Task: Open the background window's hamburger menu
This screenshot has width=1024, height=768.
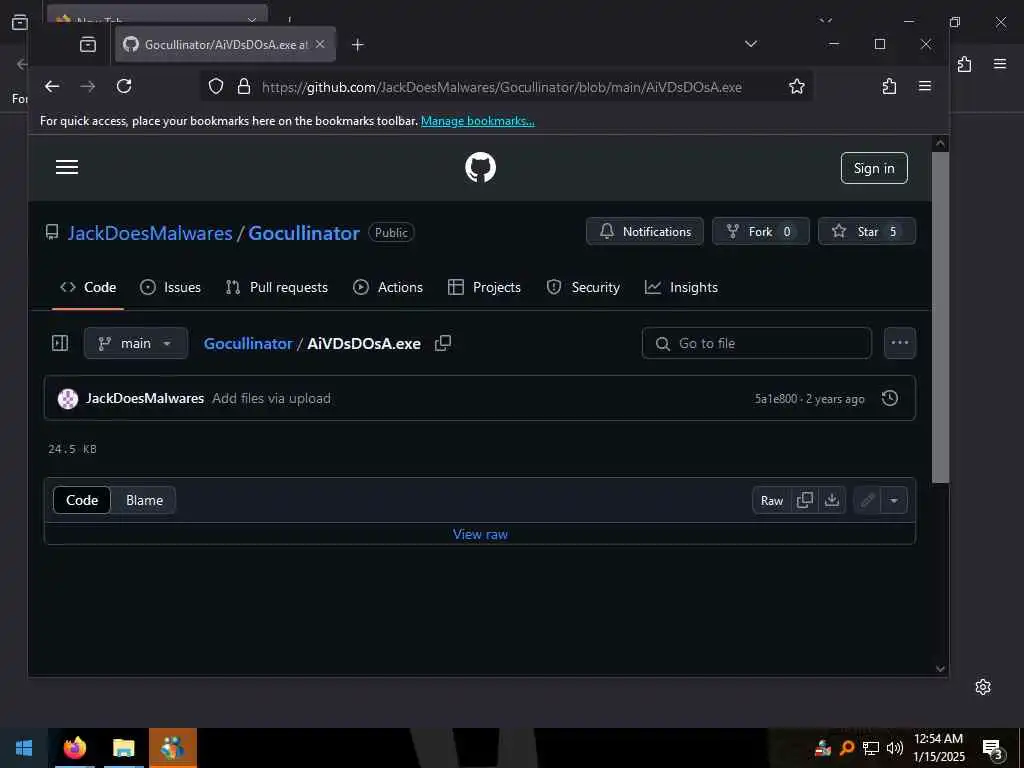Action: pyautogui.click(x=1000, y=63)
